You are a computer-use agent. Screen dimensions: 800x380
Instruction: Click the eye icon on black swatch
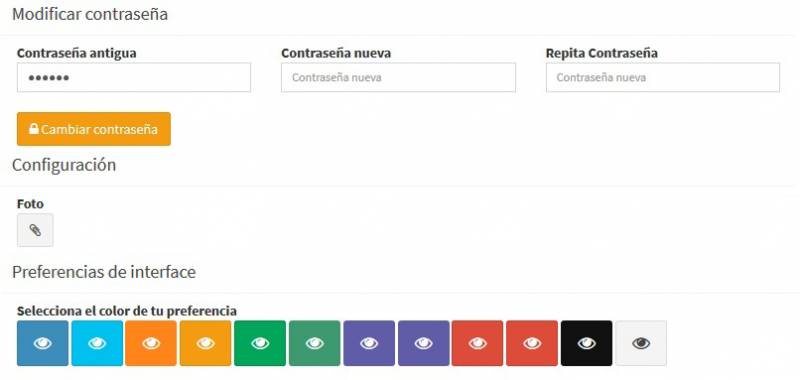(587, 344)
